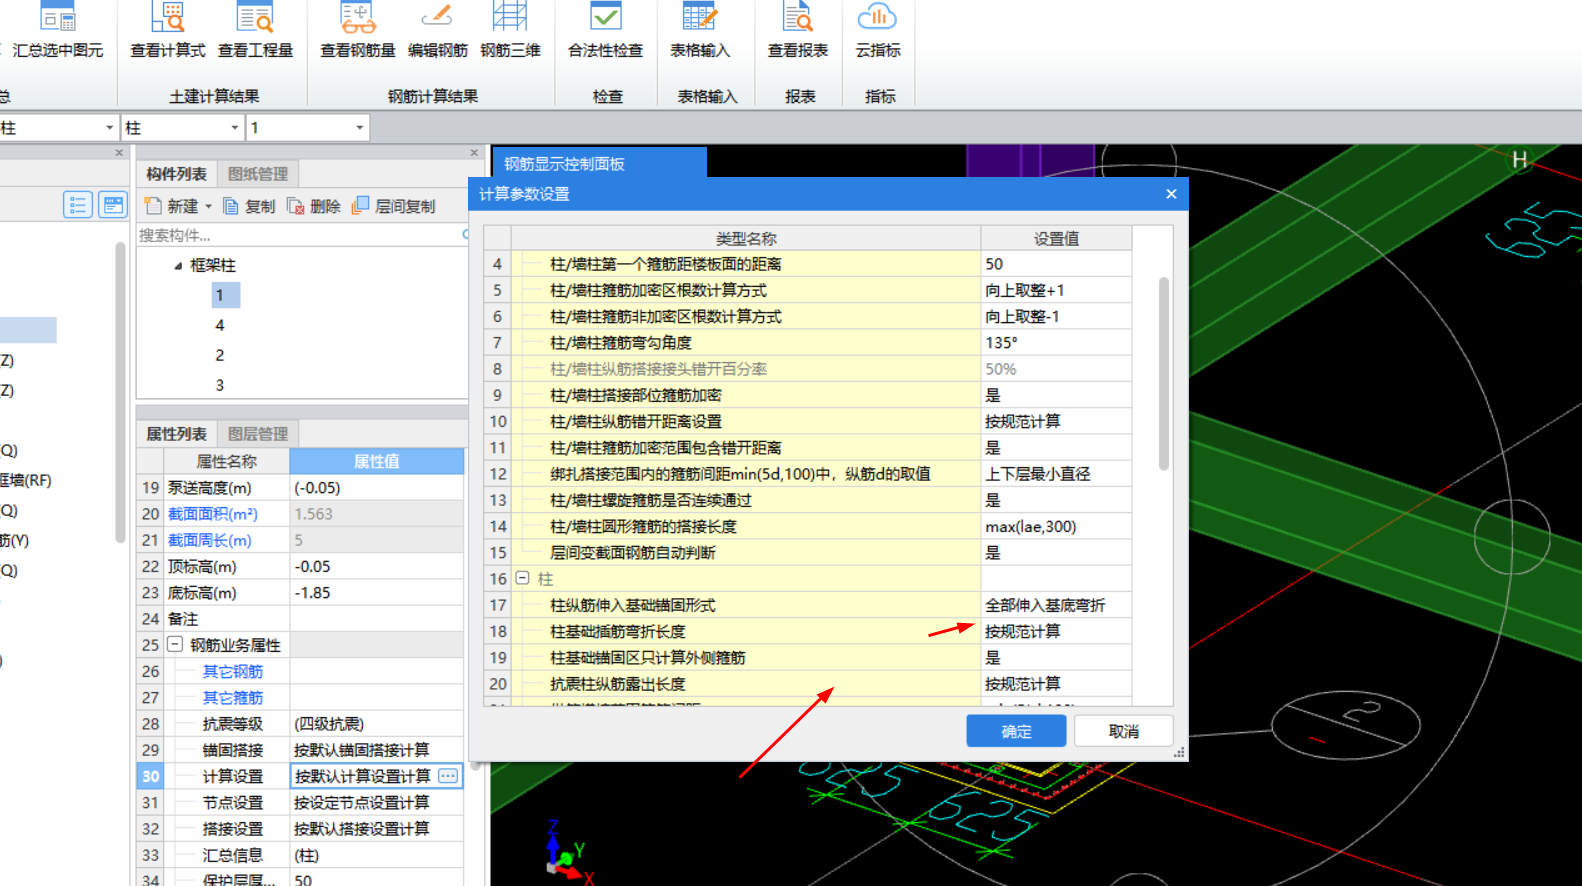Click 层间复制 button

click(x=394, y=206)
